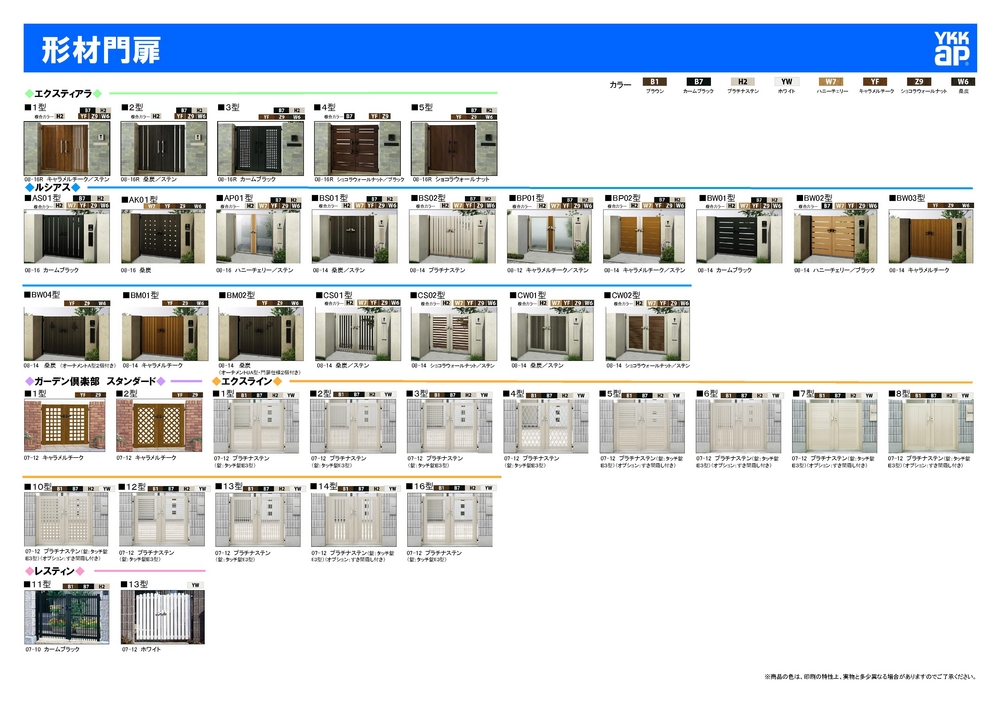Screen dimensions: 1000x707
Task: Select the W7 ハニーチェリー color swatch
Action: click(x=830, y=82)
